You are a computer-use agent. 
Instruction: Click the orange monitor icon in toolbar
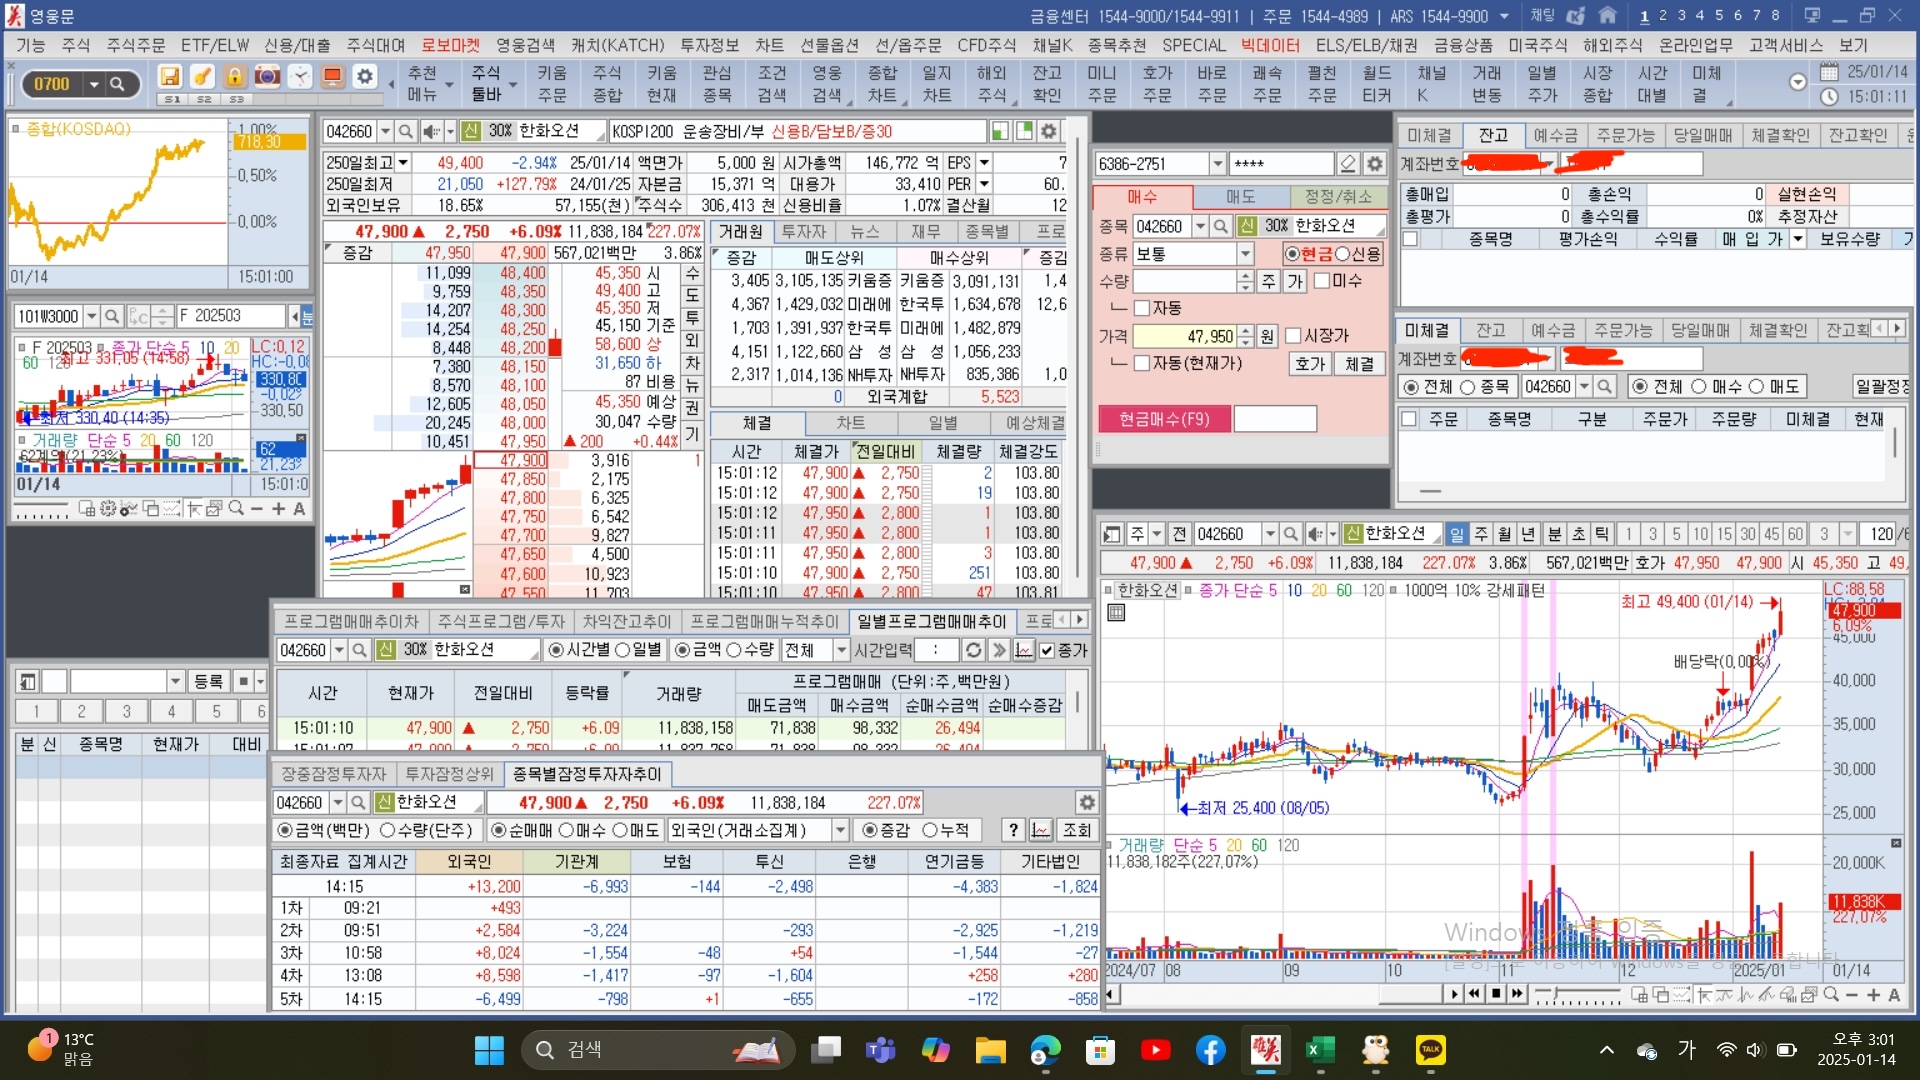coord(333,77)
